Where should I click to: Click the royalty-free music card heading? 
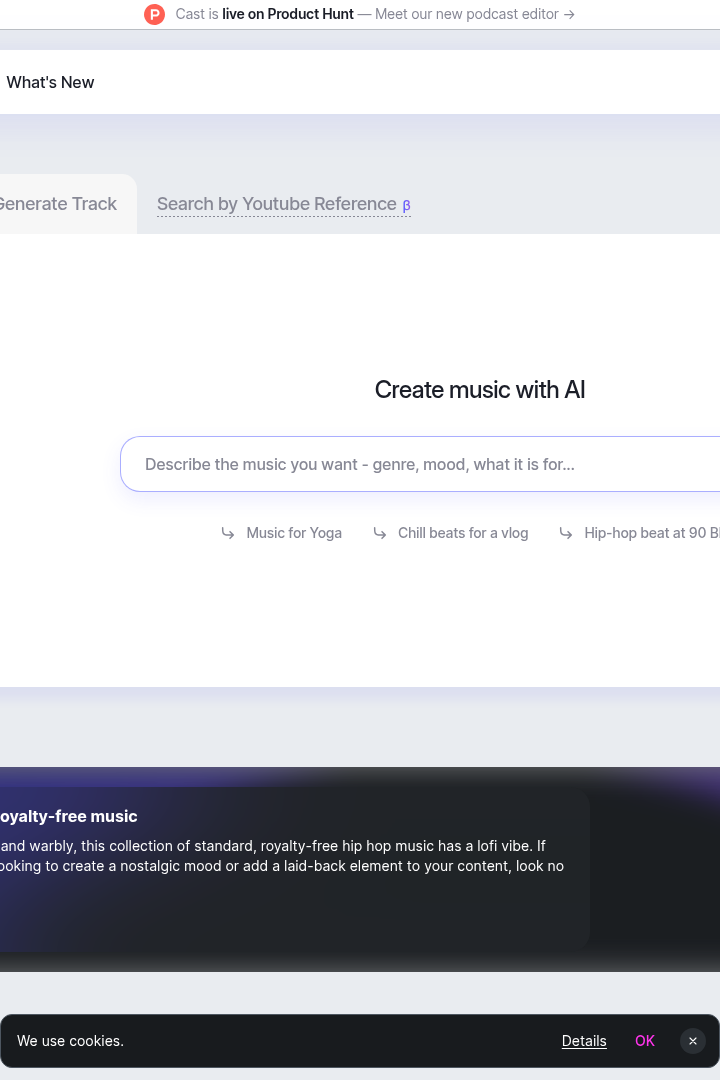[x=69, y=816]
